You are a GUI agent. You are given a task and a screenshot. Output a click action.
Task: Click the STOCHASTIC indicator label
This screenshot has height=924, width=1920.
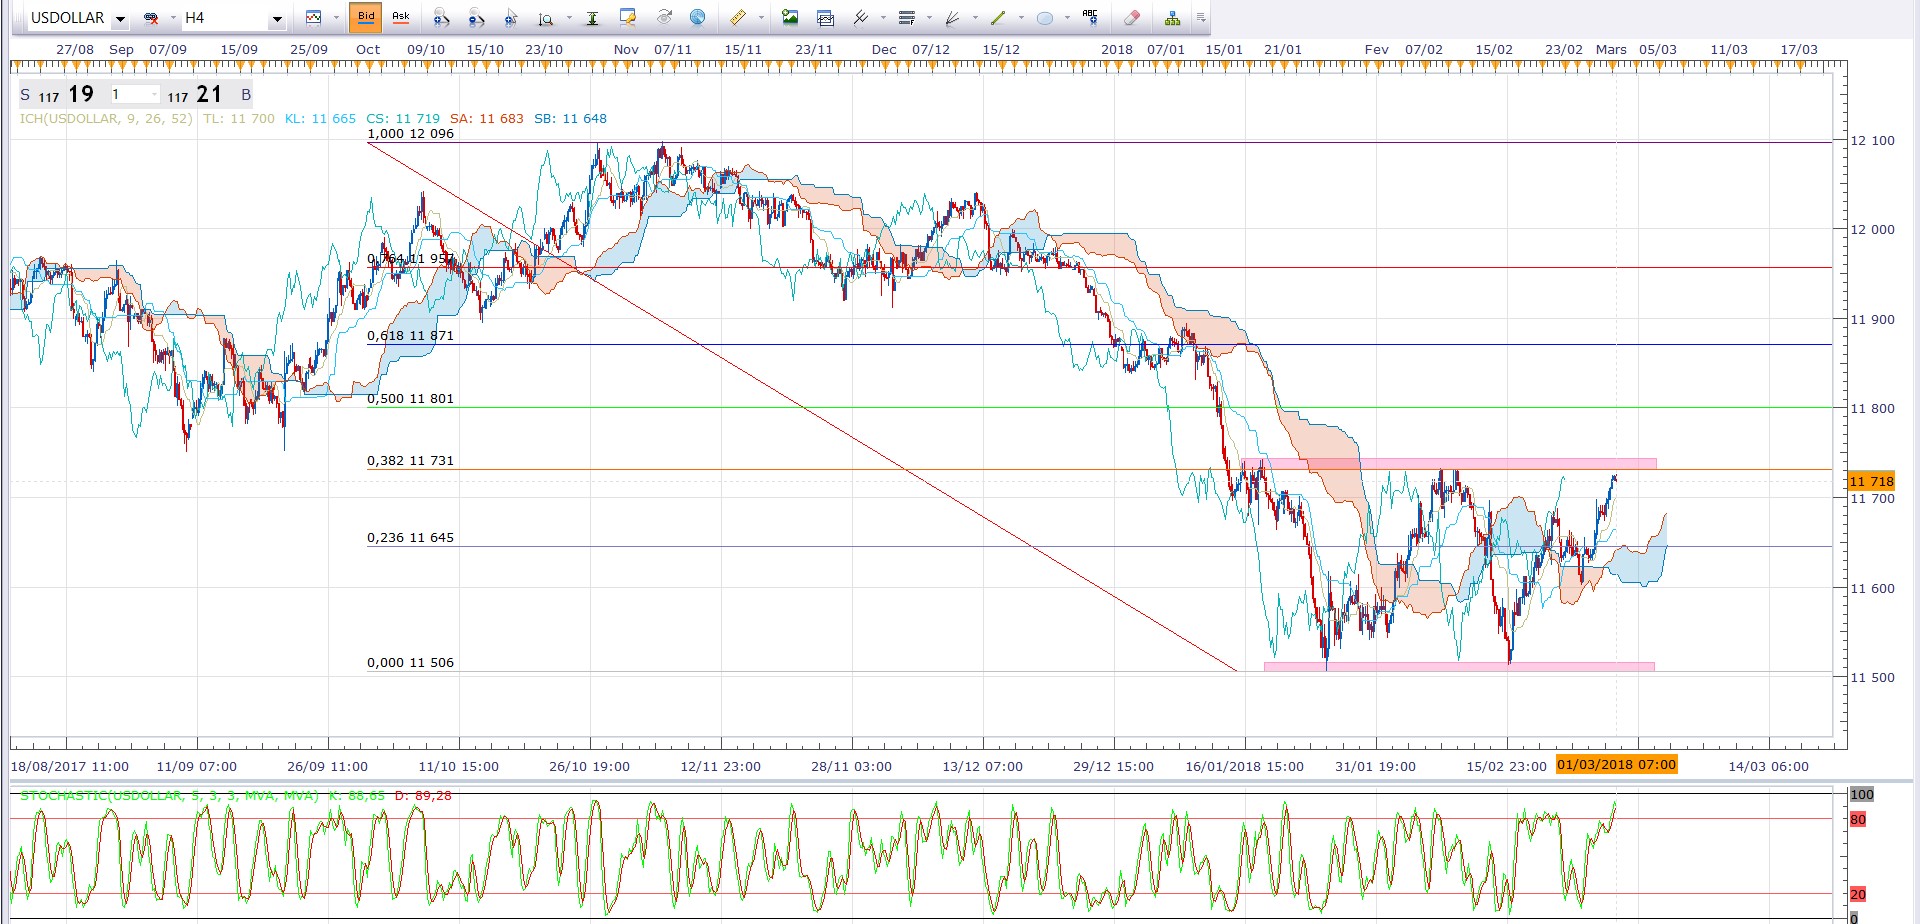[x=169, y=795]
